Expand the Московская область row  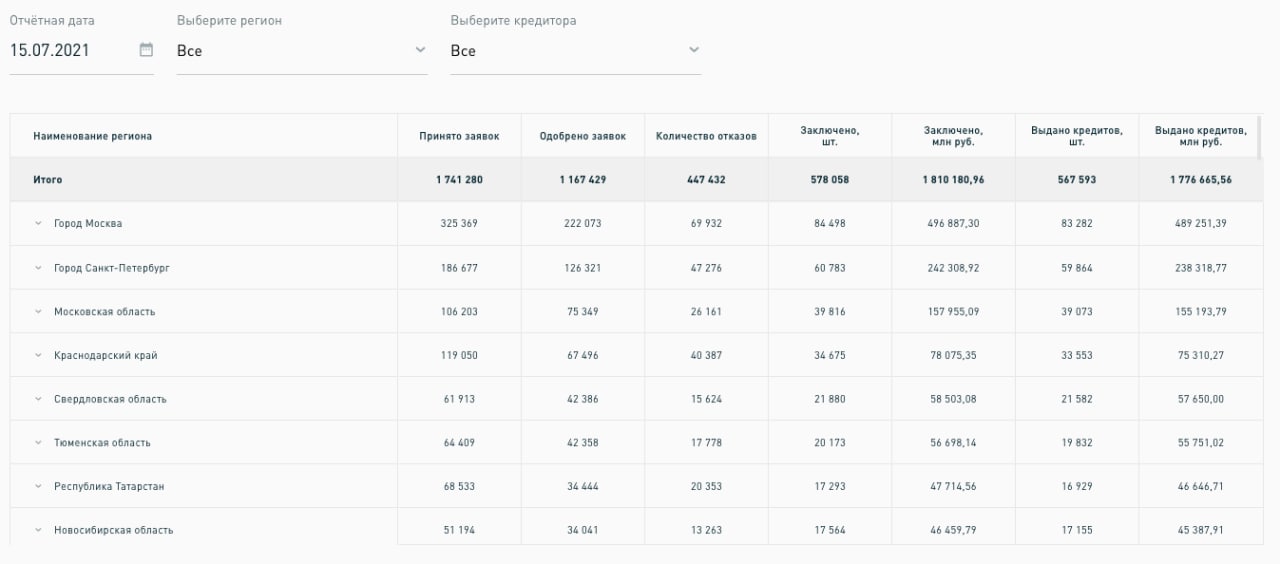click(x=39, y=312)
